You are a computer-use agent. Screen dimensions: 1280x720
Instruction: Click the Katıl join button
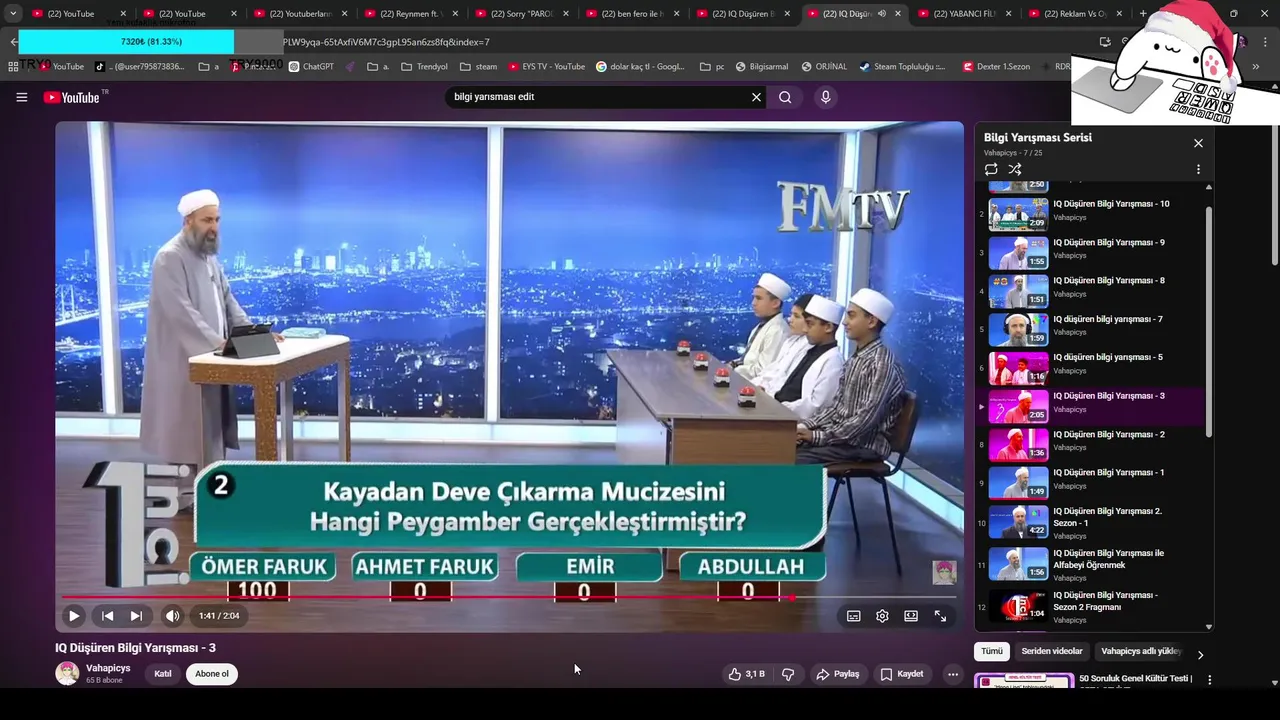pos(163,674)
